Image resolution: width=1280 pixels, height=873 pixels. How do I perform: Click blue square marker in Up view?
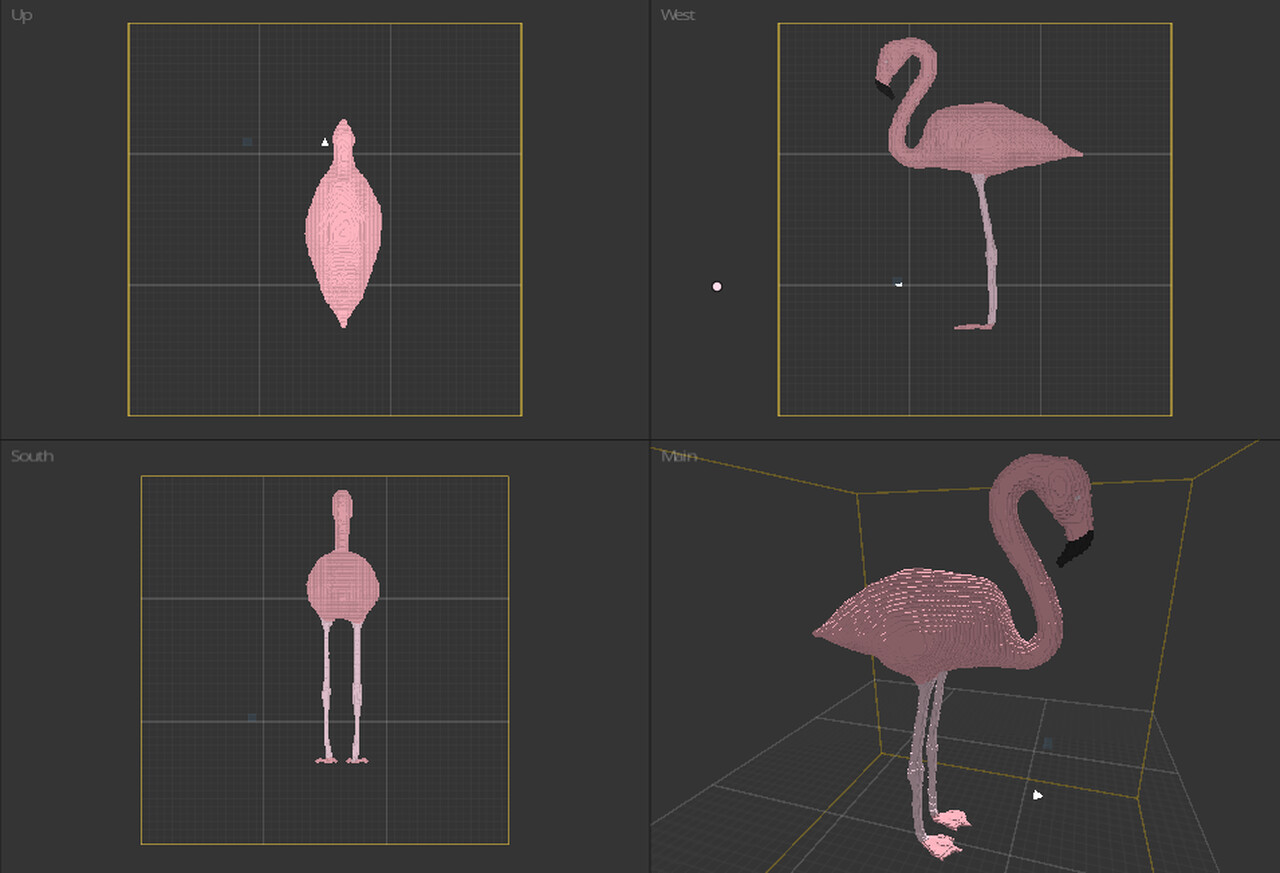[x=248, y=142]
